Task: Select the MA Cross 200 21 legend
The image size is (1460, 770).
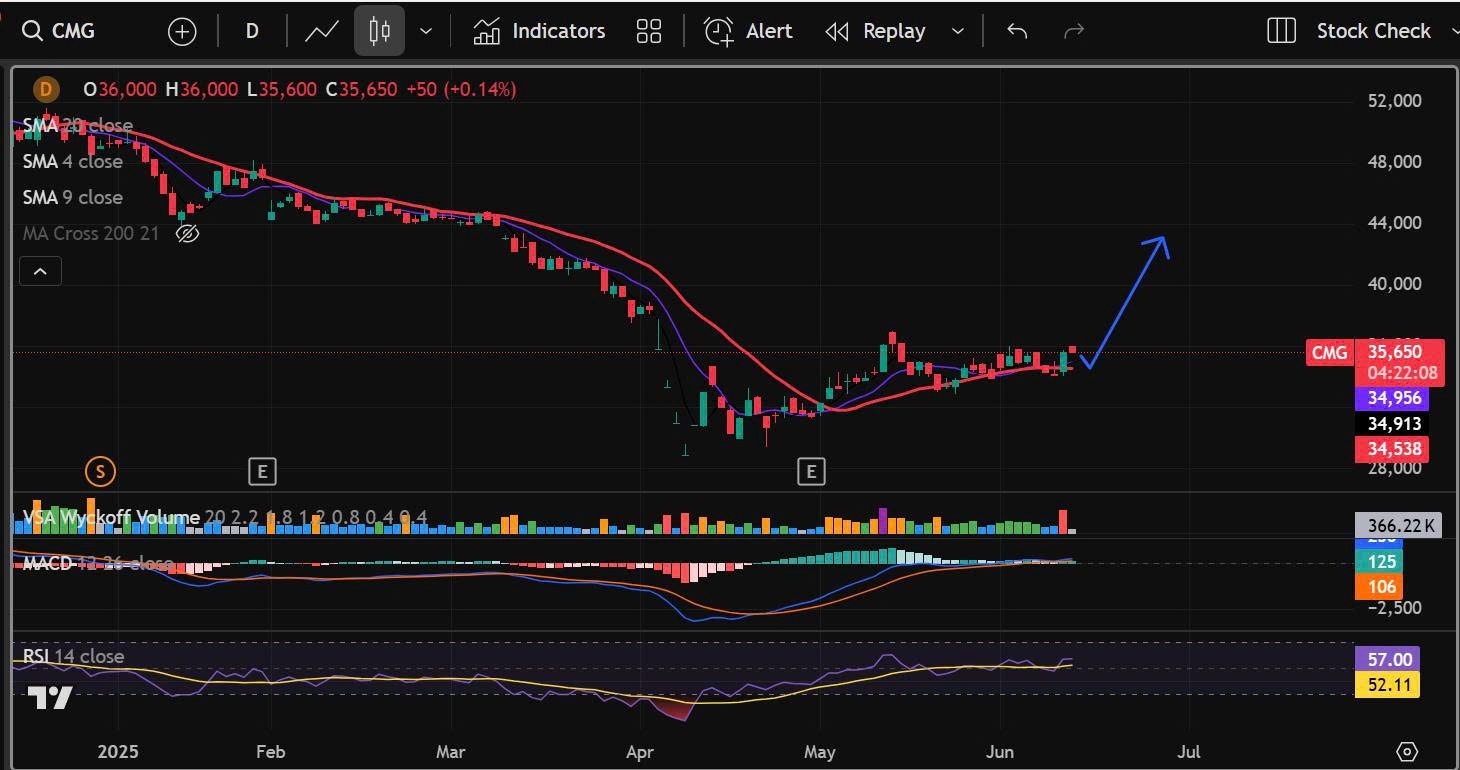Action: pos(91,233)
